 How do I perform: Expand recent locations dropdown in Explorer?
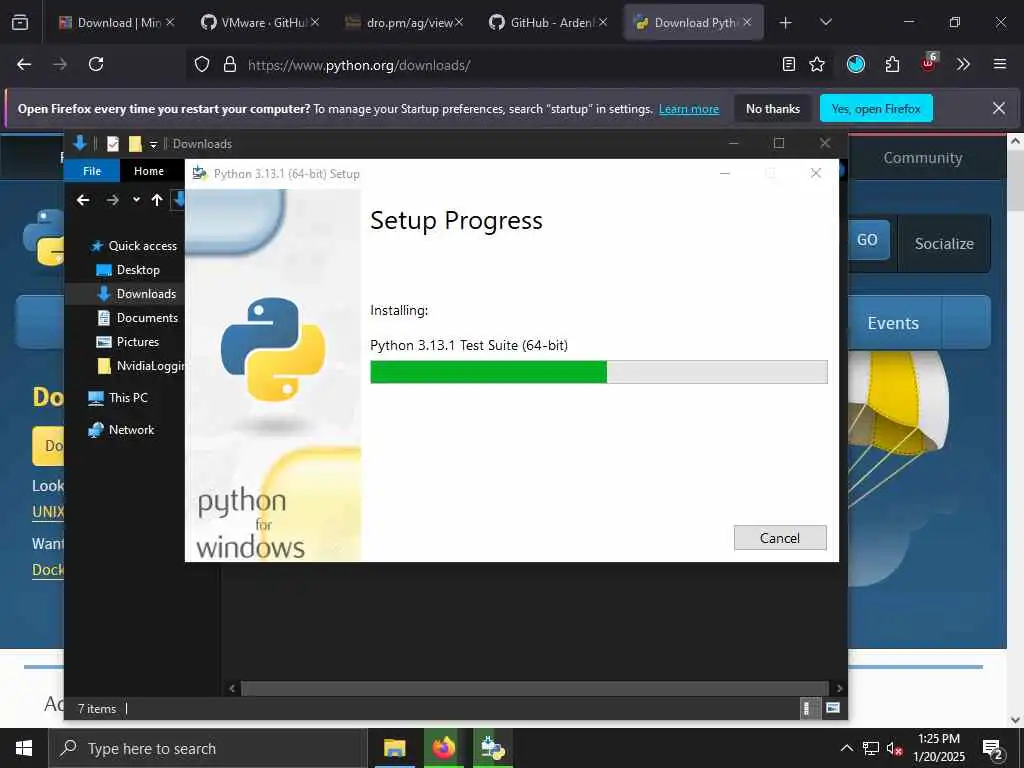pyautogui.click(x=136, y=200)
